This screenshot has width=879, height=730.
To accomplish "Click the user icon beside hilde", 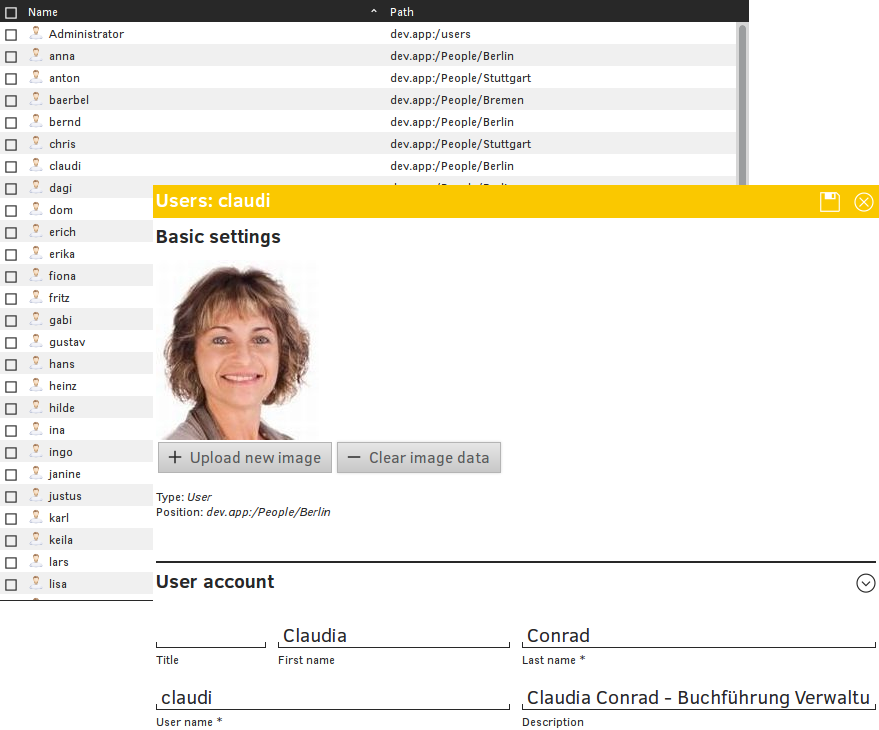I will point(36,408).
